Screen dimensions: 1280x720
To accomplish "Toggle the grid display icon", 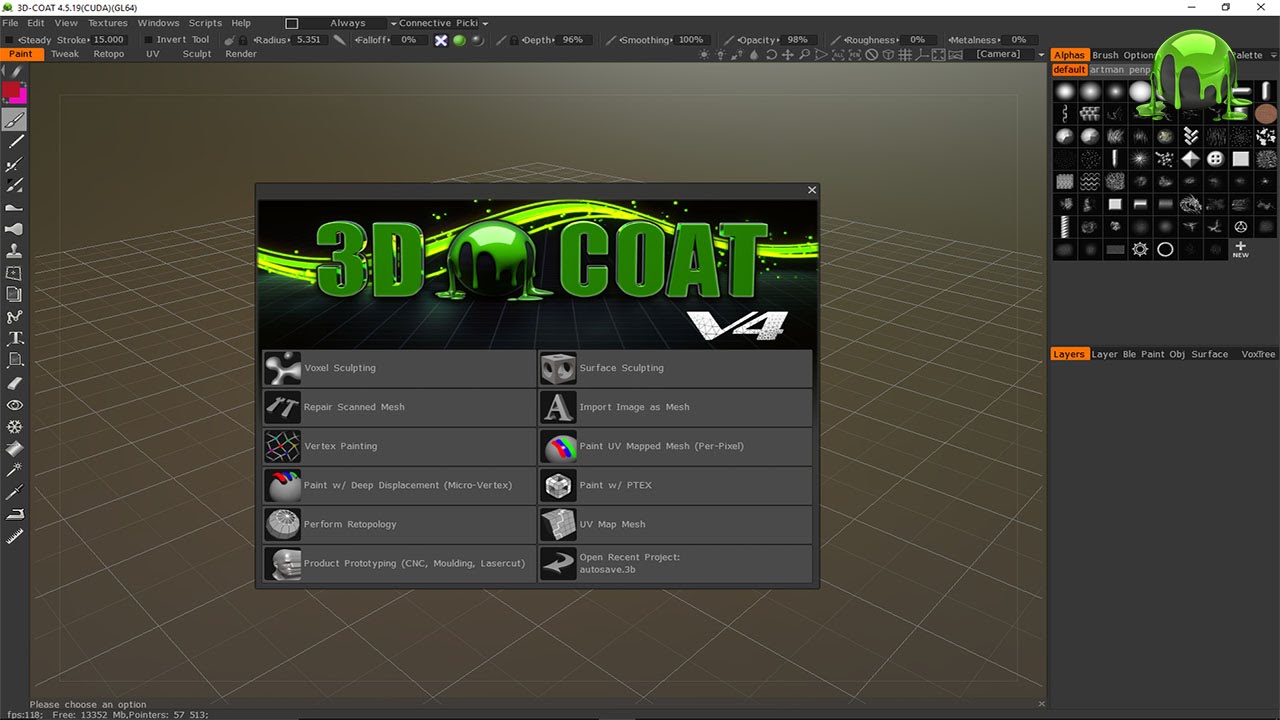I will pyautogui.click(x=905, y=55).
